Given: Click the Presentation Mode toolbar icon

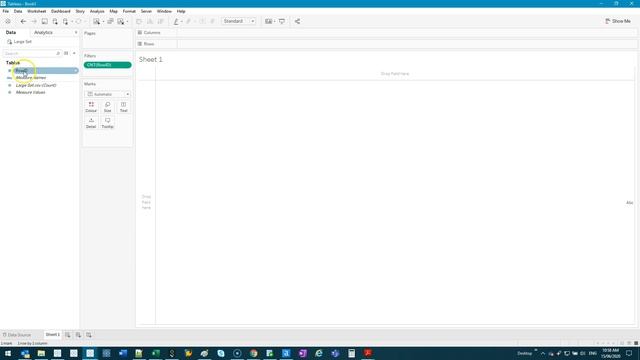Looking at the screenshot, I should (x=282, y=21).
